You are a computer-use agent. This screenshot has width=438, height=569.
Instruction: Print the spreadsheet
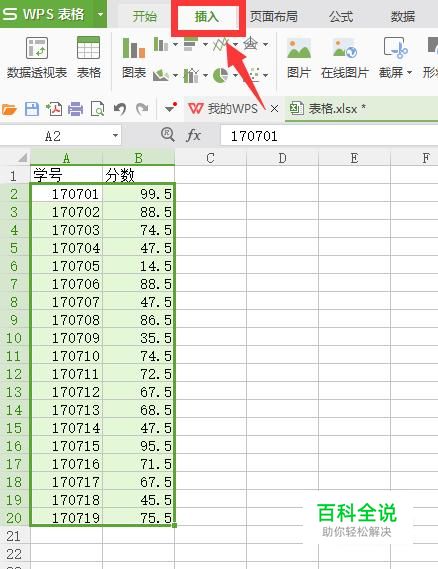click(75, 109)
